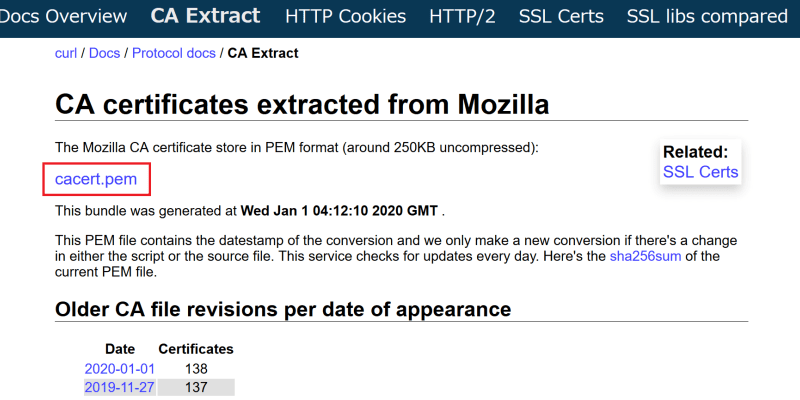Screen dimensions: 800x400
Task: Open the HTTP/2 navigation item
Action: pyautogui.click(x=462, y=16)
